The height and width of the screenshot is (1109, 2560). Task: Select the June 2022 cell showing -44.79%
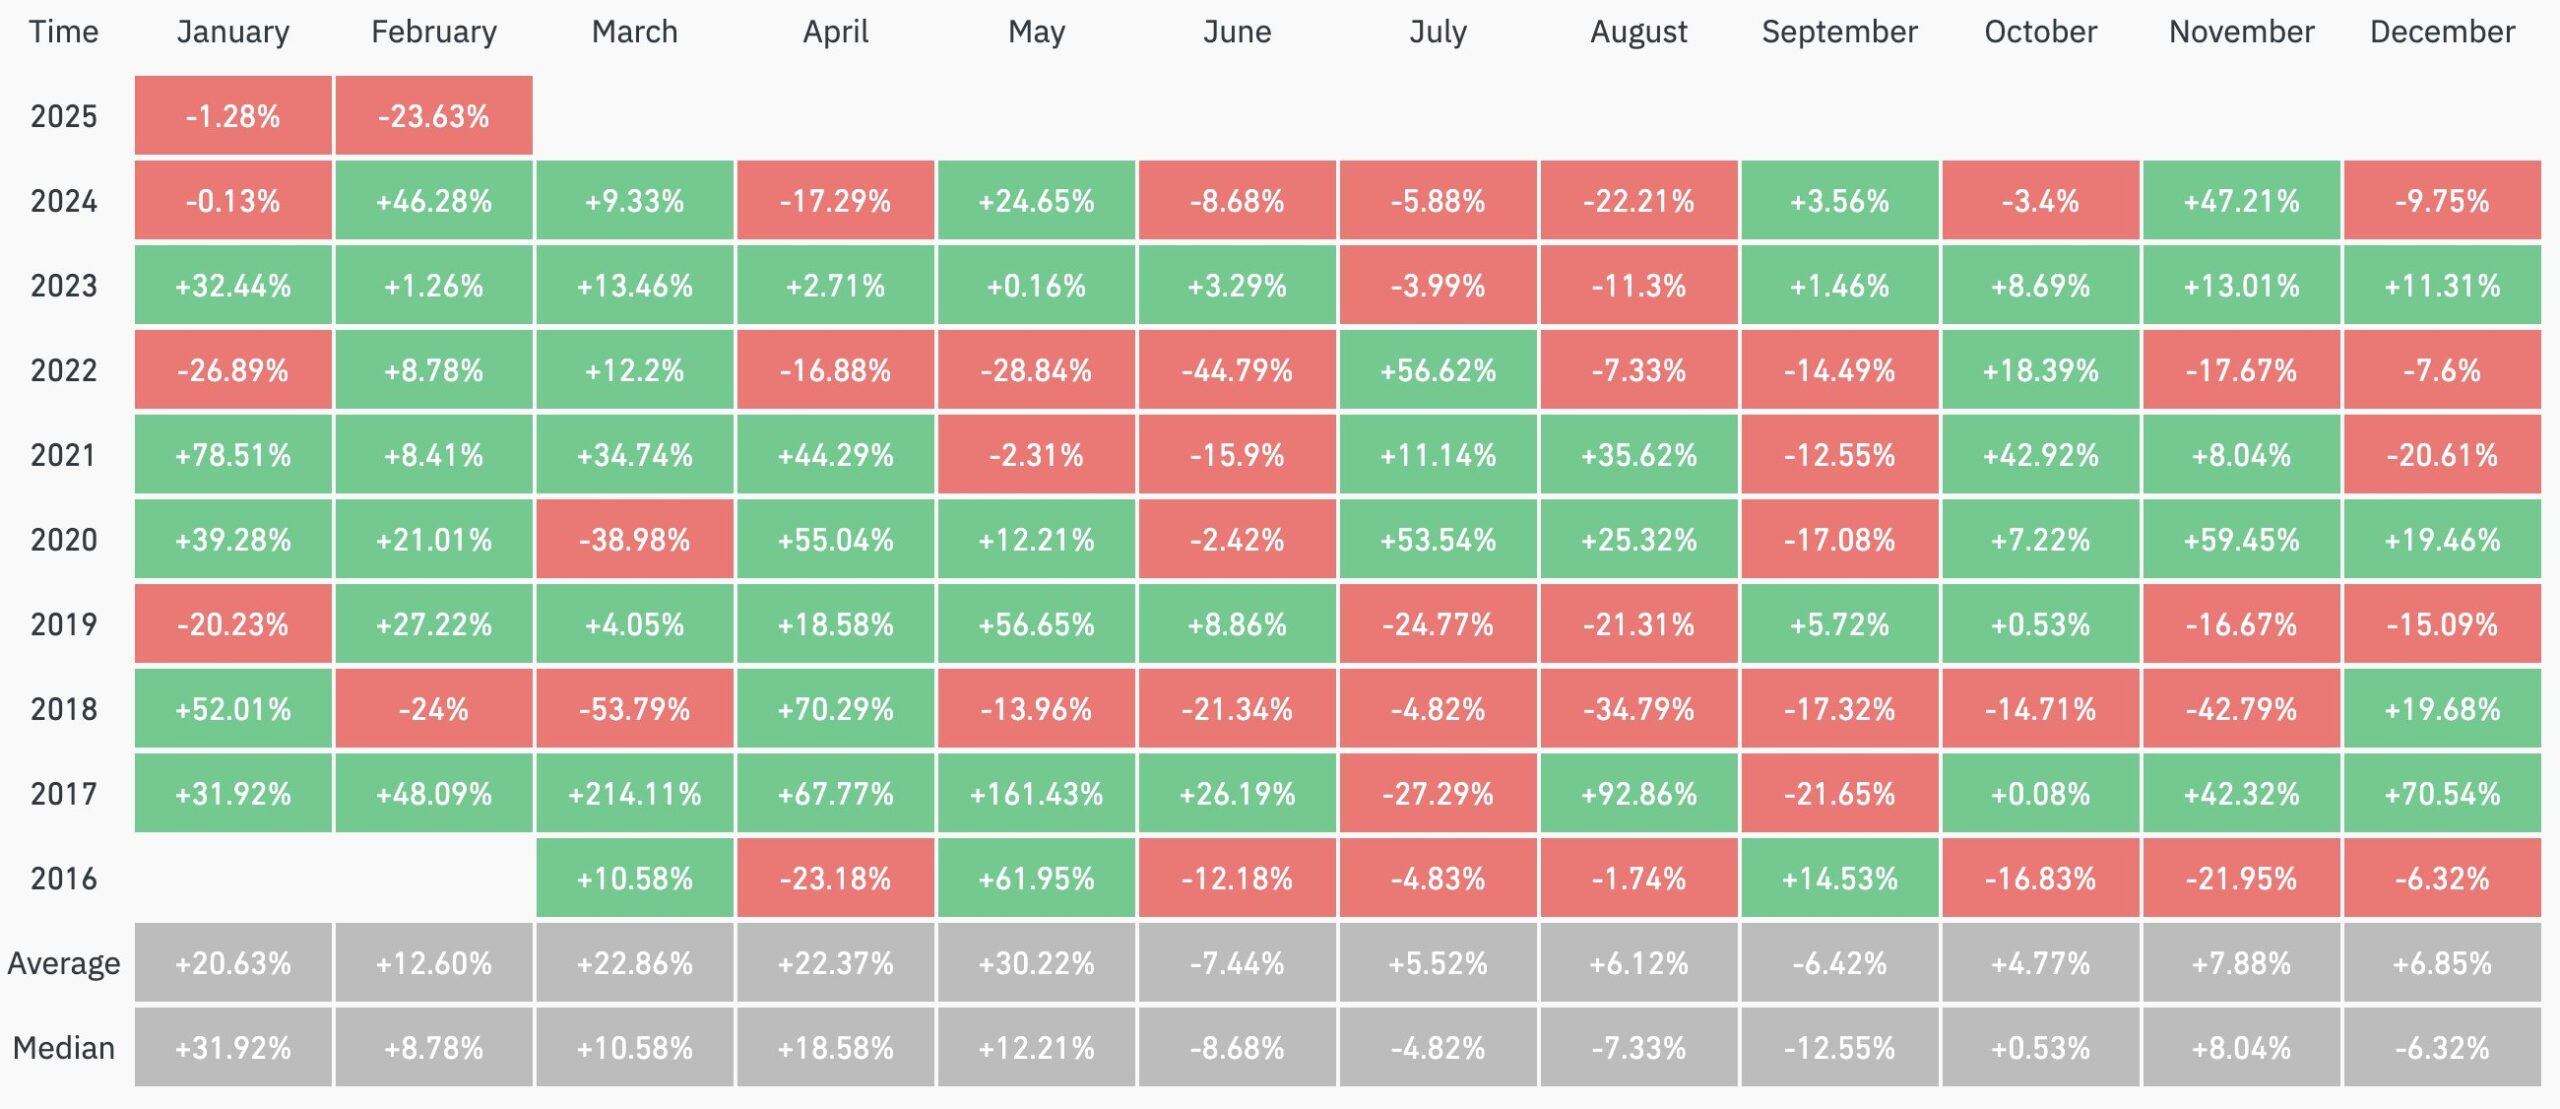1237,371
